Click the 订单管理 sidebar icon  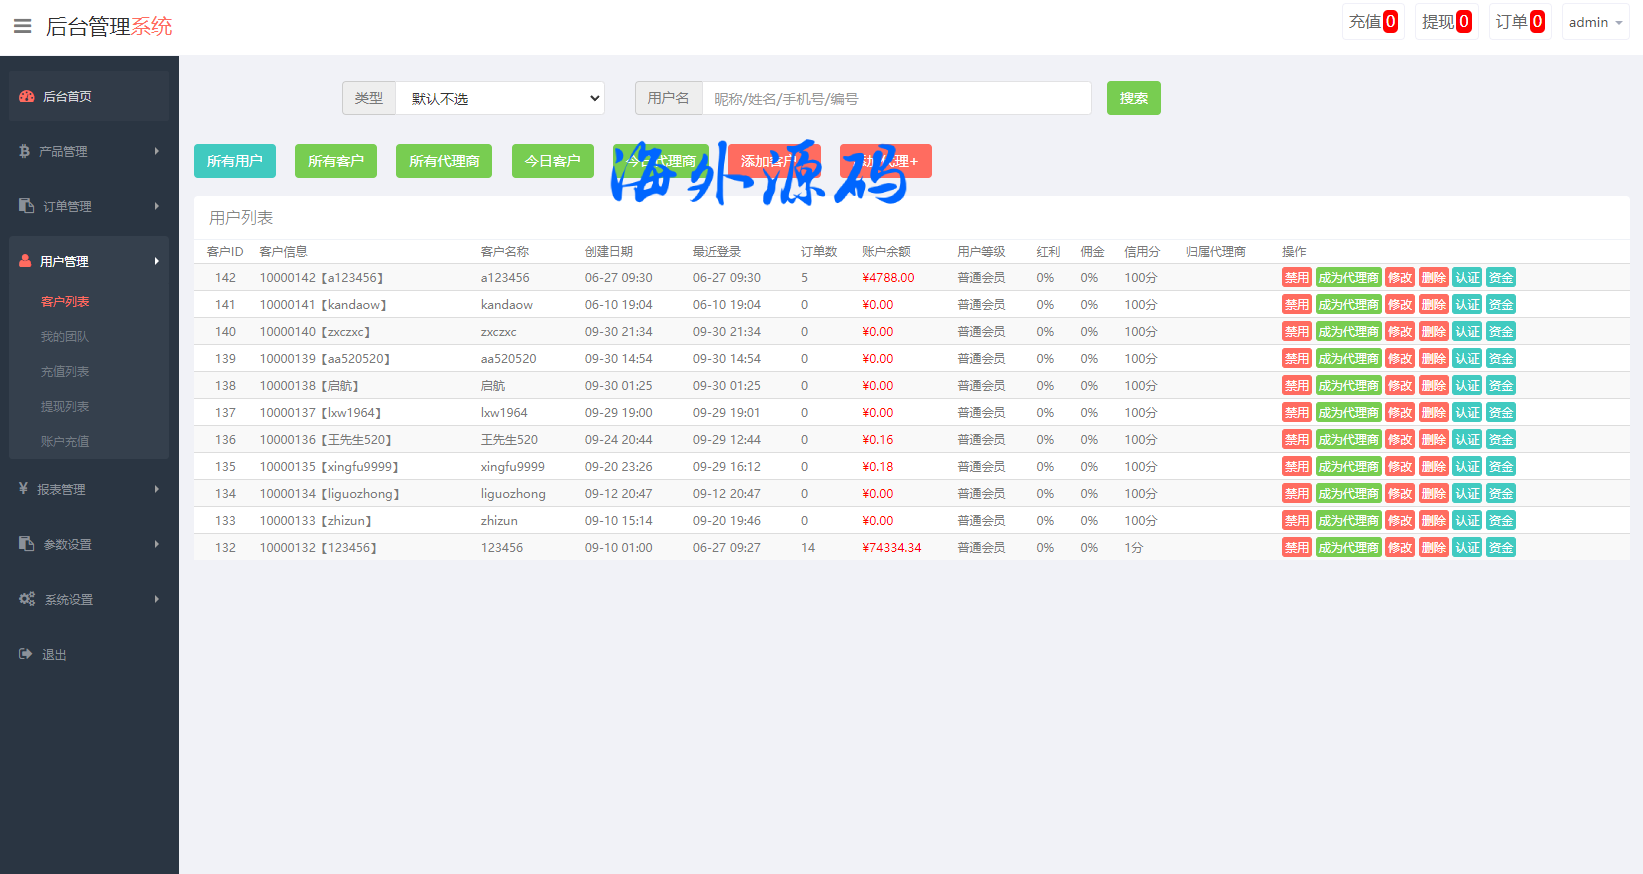[27, 206]
